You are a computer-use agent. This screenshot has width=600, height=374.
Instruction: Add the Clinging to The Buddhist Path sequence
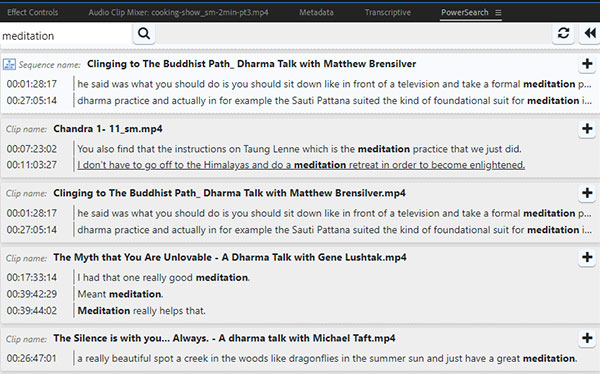[x=587, y=64]
